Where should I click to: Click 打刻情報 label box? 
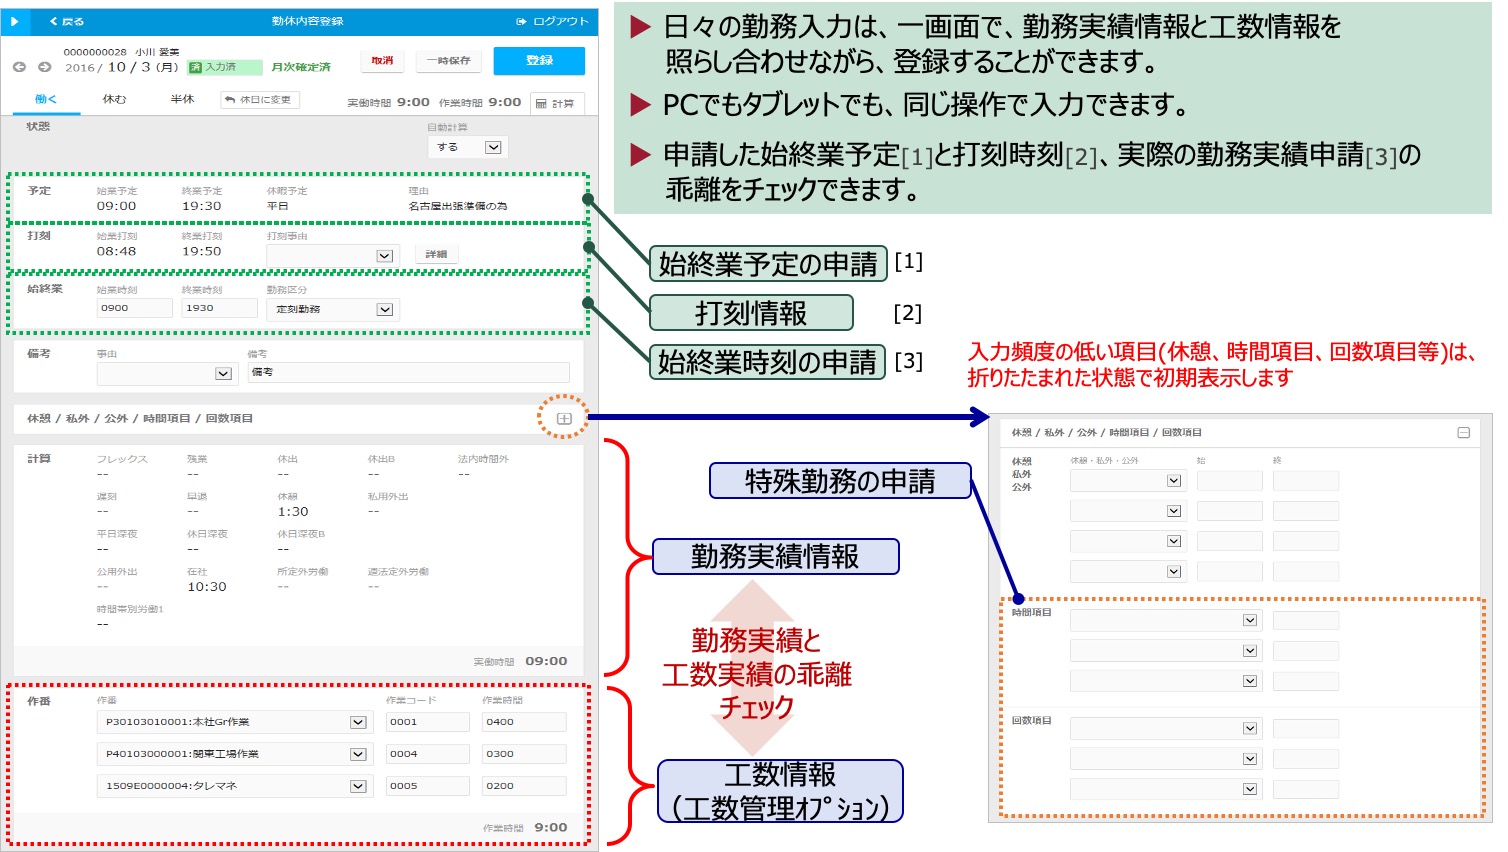[751, 313]
